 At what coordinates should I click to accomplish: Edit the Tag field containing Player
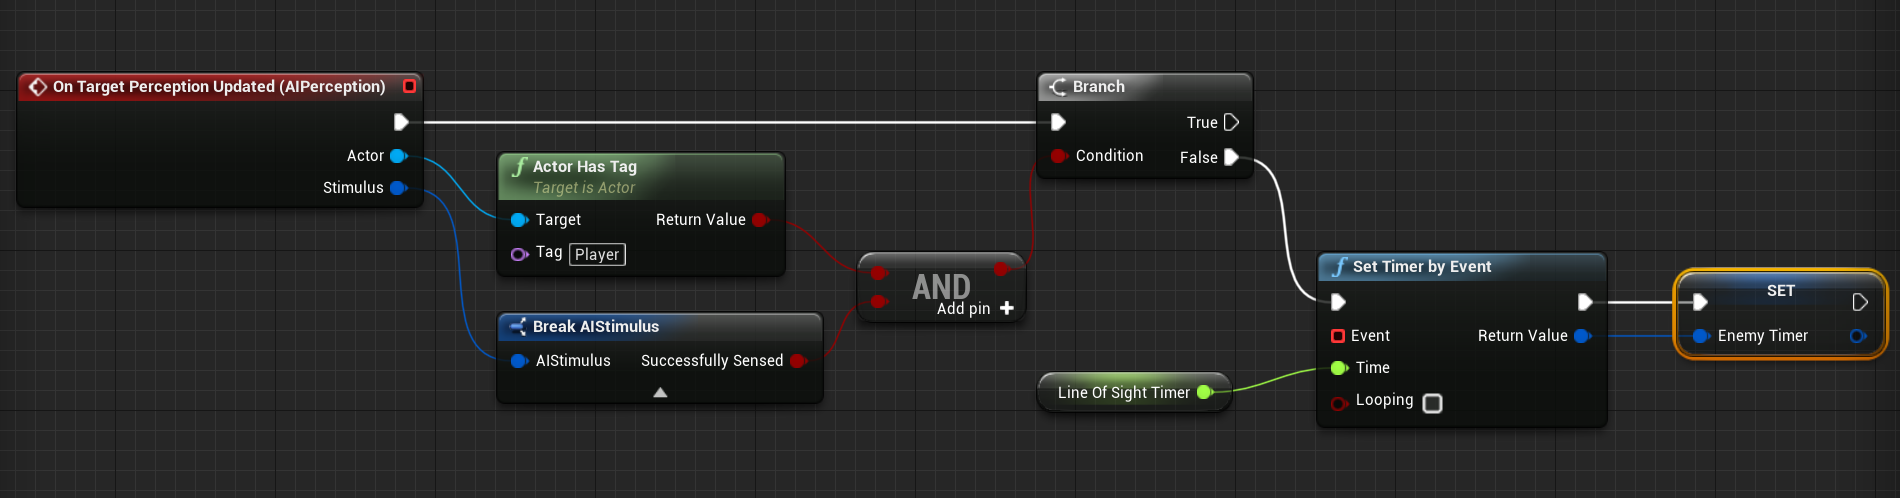[x=597, y=255]
